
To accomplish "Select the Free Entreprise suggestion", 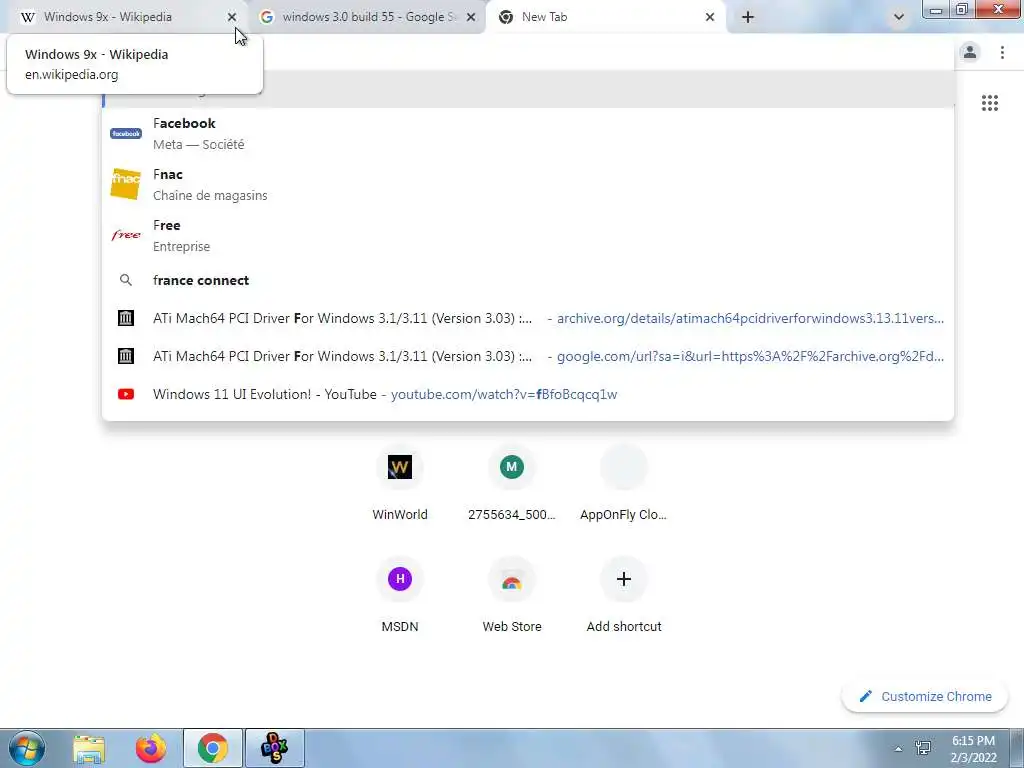I will coord(528,235).
